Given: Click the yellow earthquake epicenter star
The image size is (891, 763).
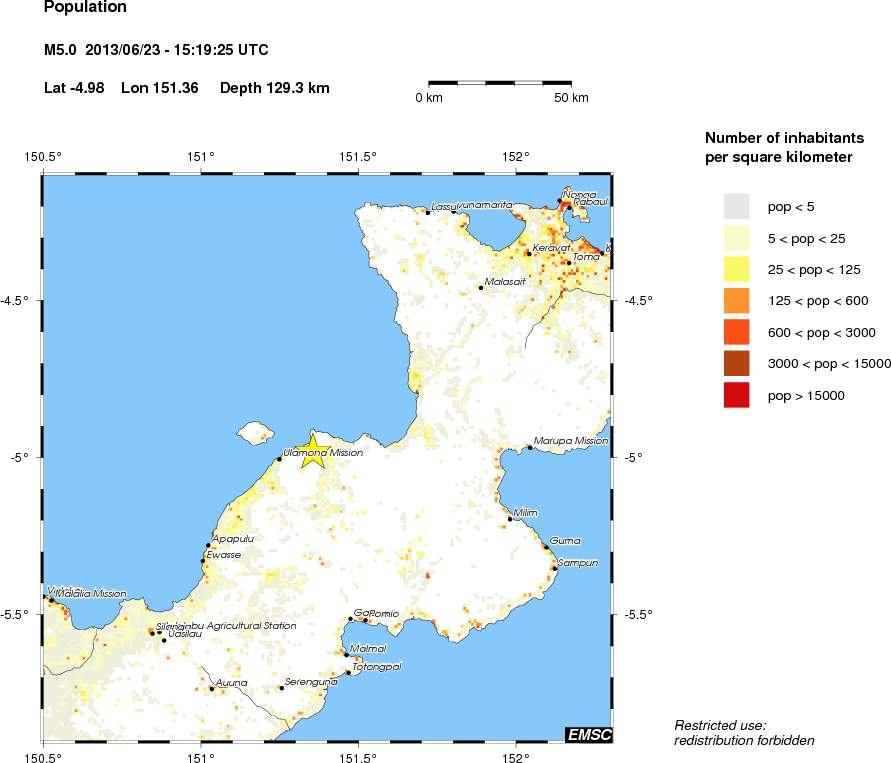Looking at the screenshot, I should coord(315,450).
